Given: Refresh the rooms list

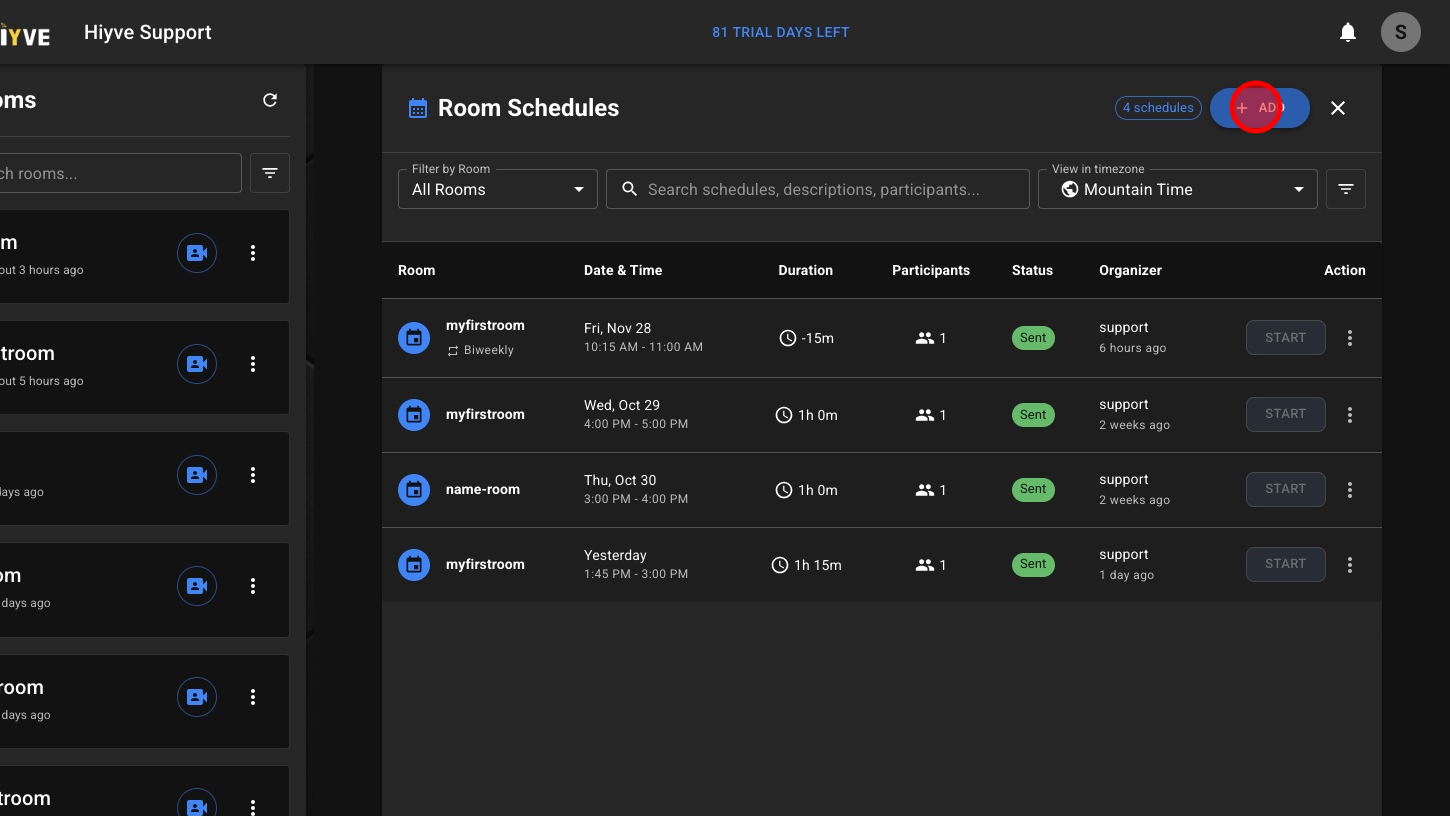Looking at the screenshot, I should click(x=270, y=100).
